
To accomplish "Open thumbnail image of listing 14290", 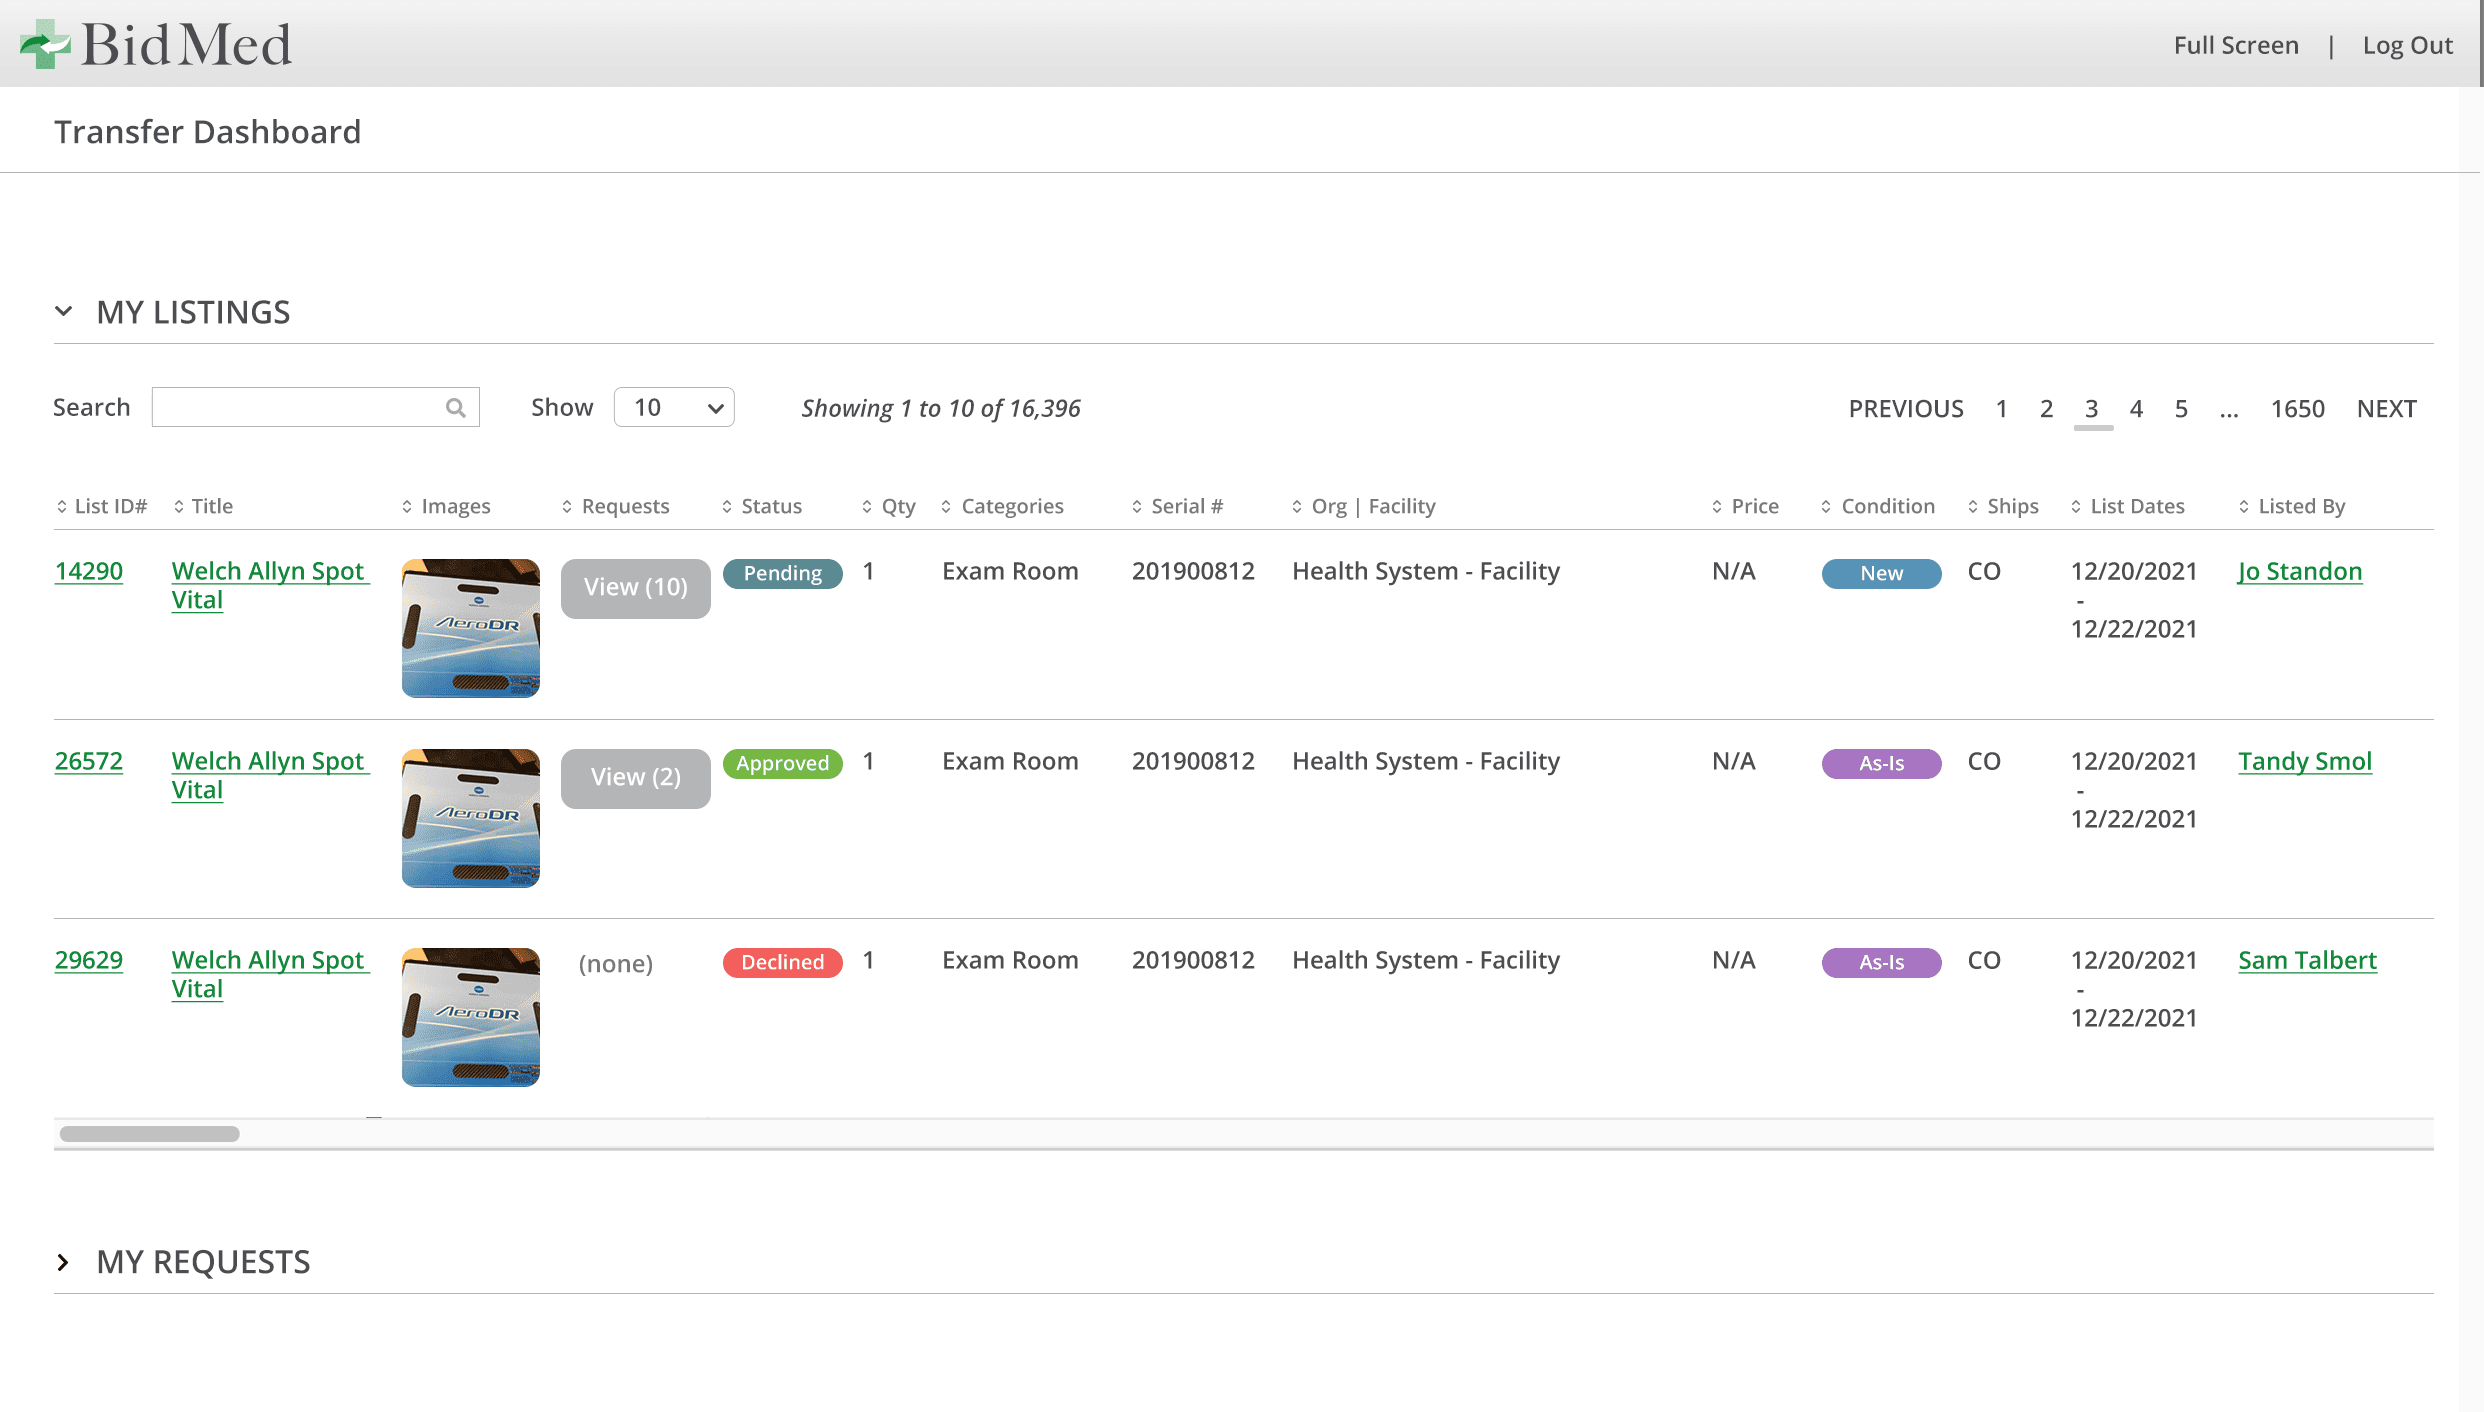I will click(x=471, y=628).
